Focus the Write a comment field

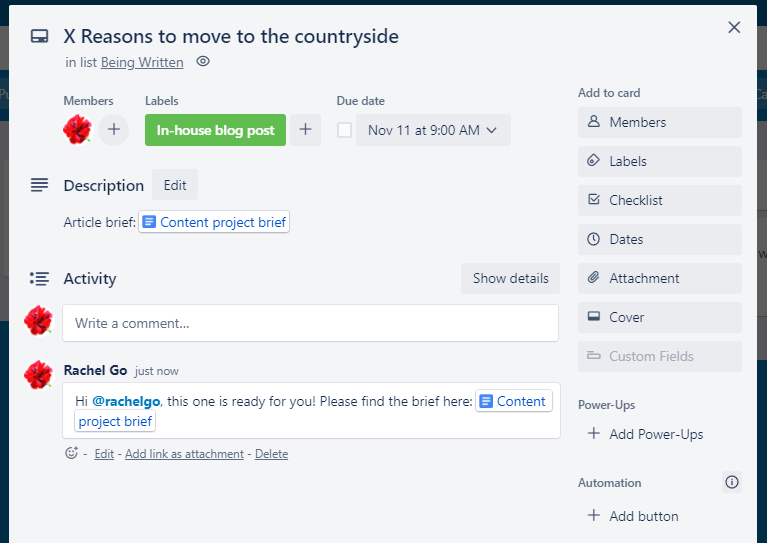[x=310, y=323]
